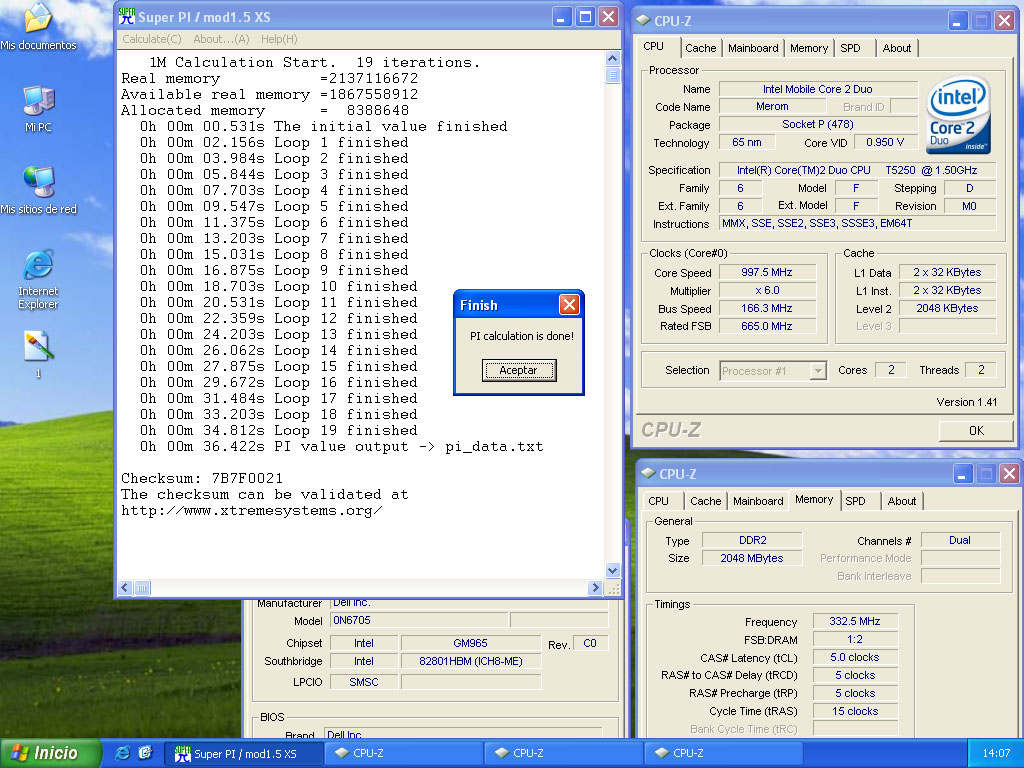This screenshot has height=768, width=1024.
Task: Click the Super PI horizontal scroll thumb
Action: point(142,587)
